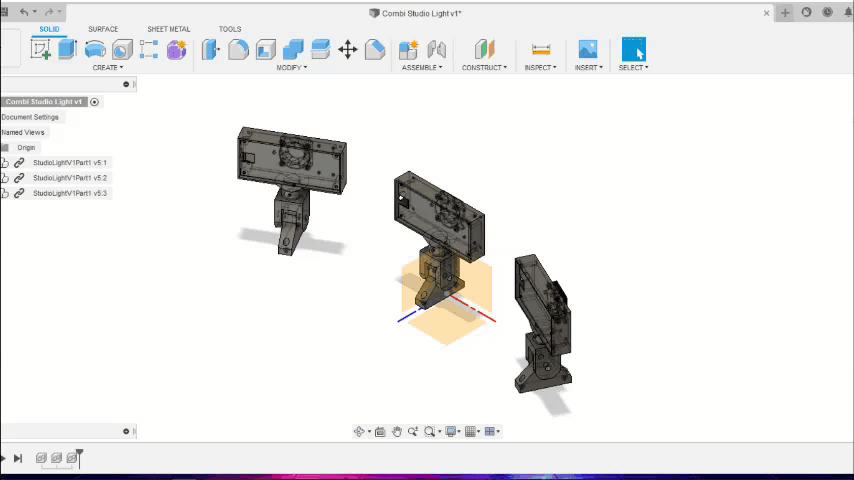Open a new design tab with plus
This screenshot has width=854, height=480.
(x=785, y=13)
